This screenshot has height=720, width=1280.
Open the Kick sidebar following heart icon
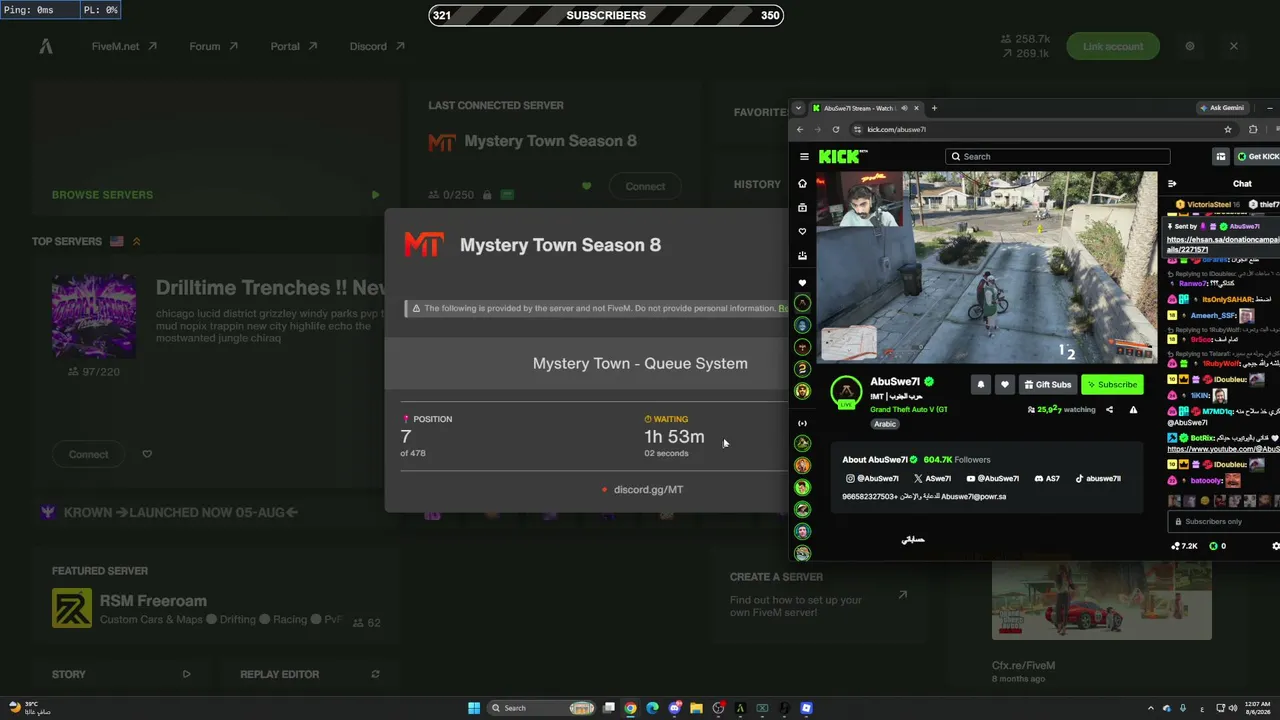click(802, 232)
